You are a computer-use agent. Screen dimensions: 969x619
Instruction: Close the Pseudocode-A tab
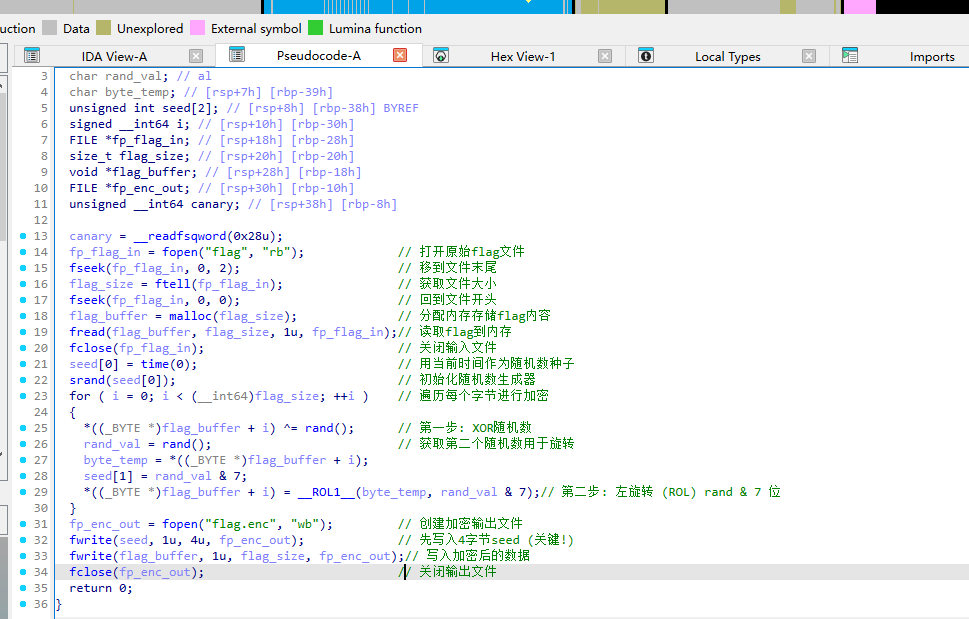point(400,56)
